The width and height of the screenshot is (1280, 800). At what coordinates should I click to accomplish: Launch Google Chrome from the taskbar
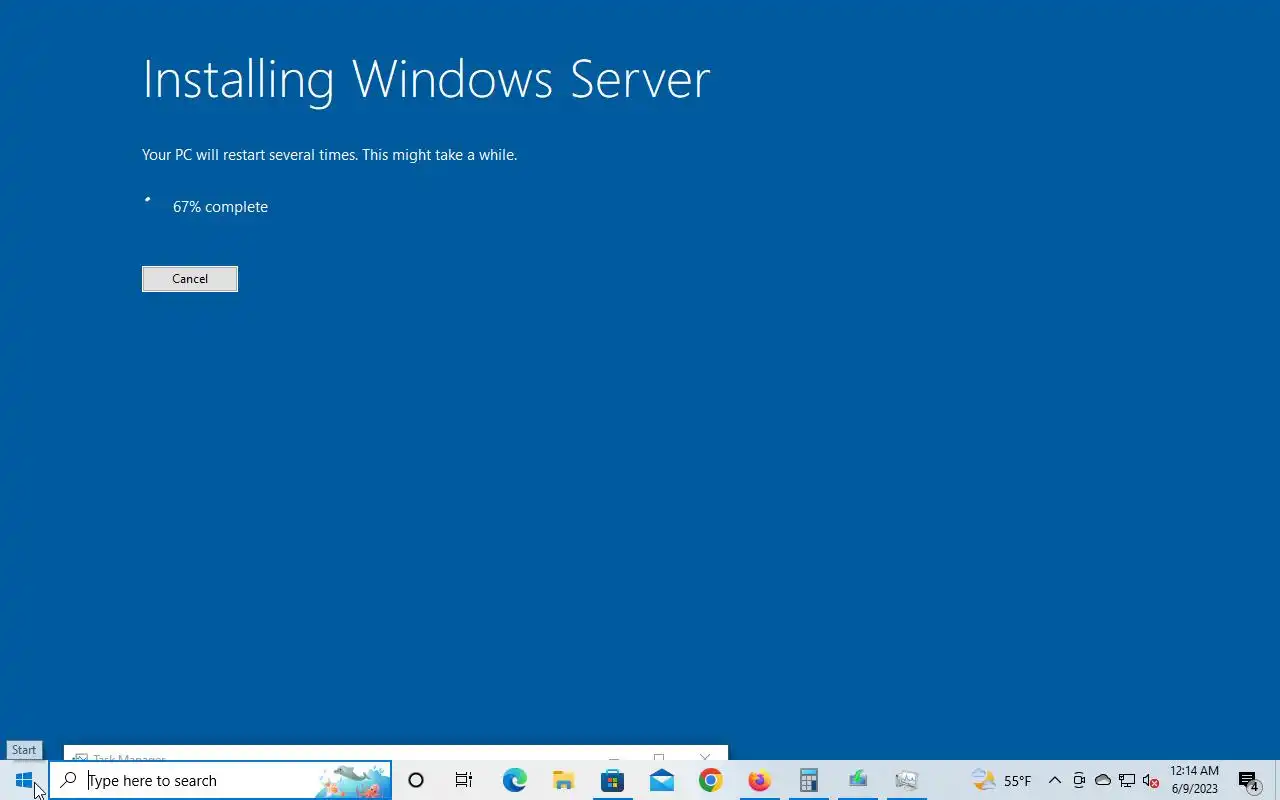710,780
